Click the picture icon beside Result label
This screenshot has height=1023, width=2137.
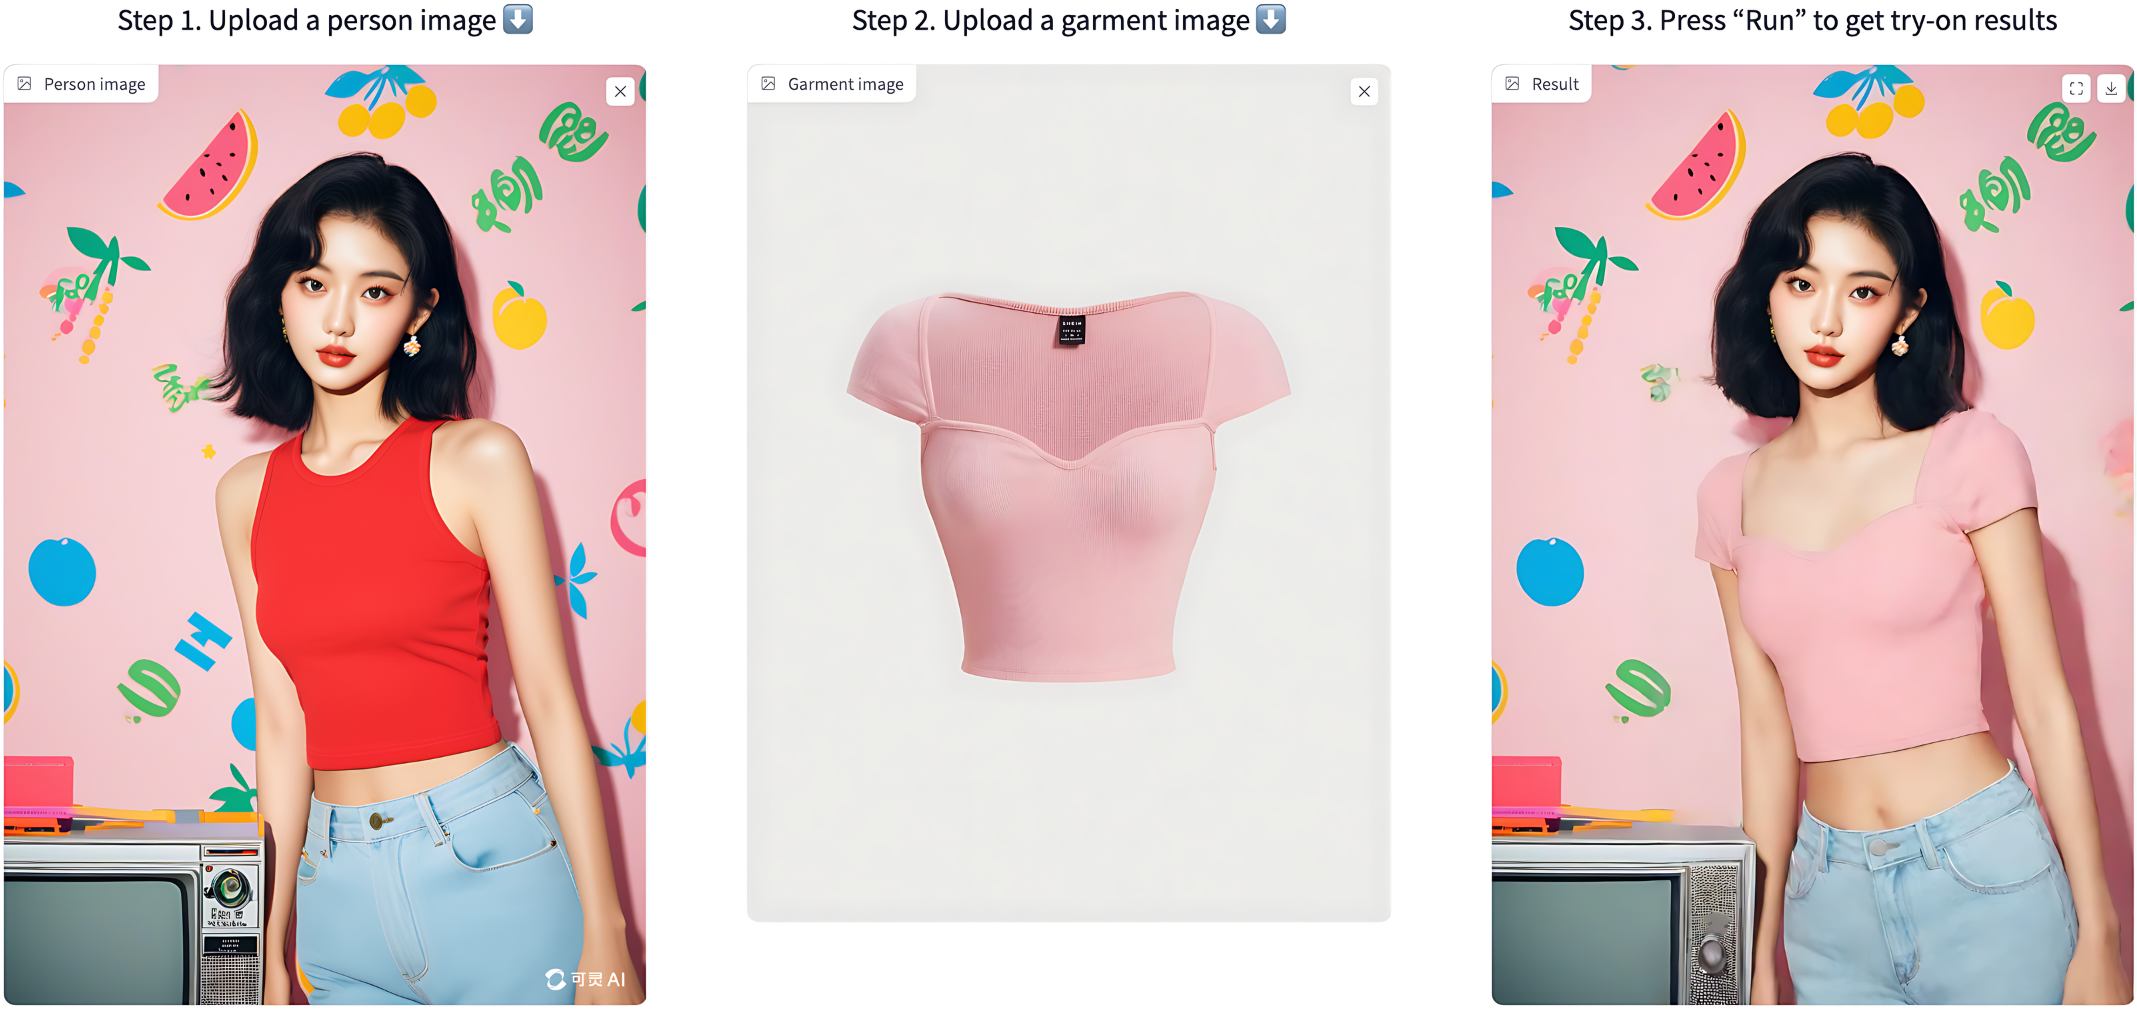pyautogui.click(x=1512, y=84)
